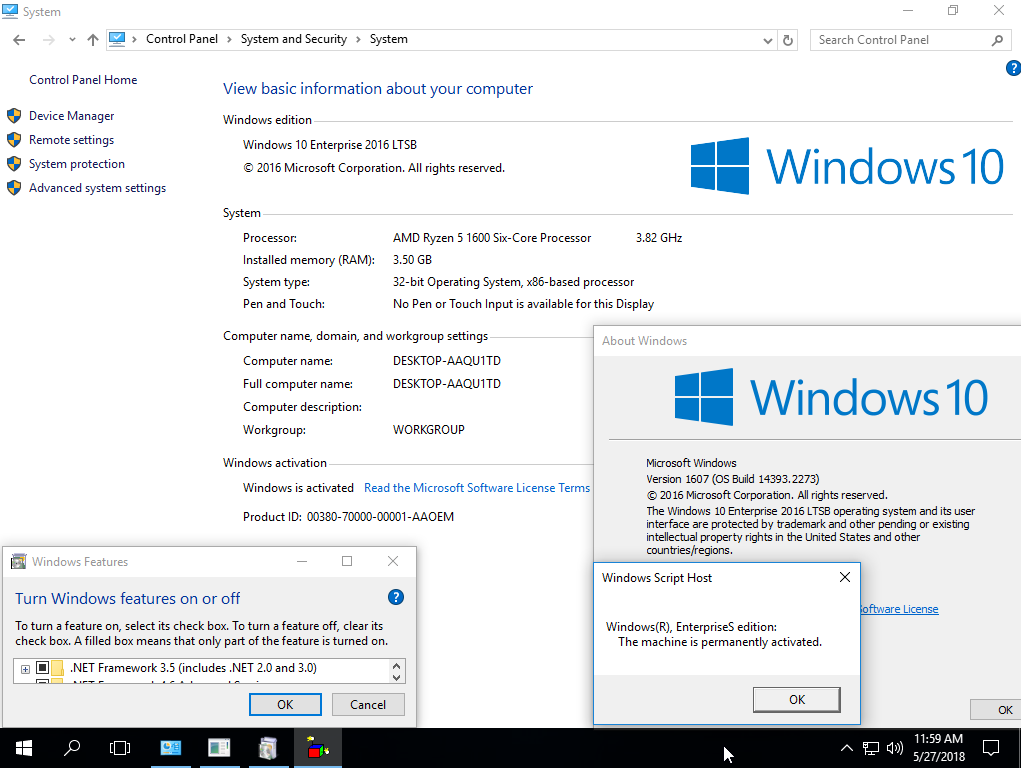Expand the chevron after Control Panel breadcrumb
Image resolution: width=1021 pixels, height=768 pixels.
click(229, 40)
